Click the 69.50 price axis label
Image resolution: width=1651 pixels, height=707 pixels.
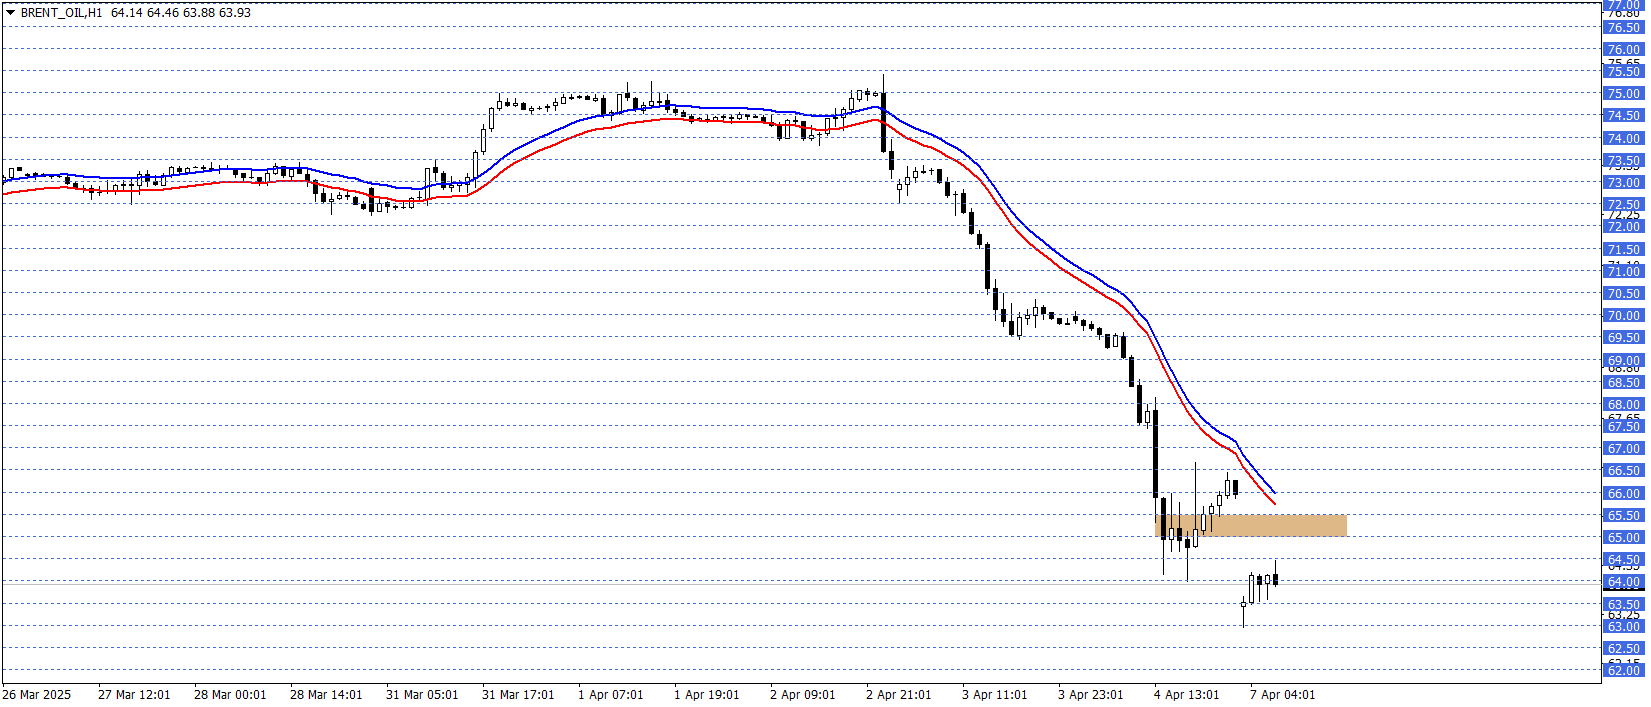coord(1623,338)
